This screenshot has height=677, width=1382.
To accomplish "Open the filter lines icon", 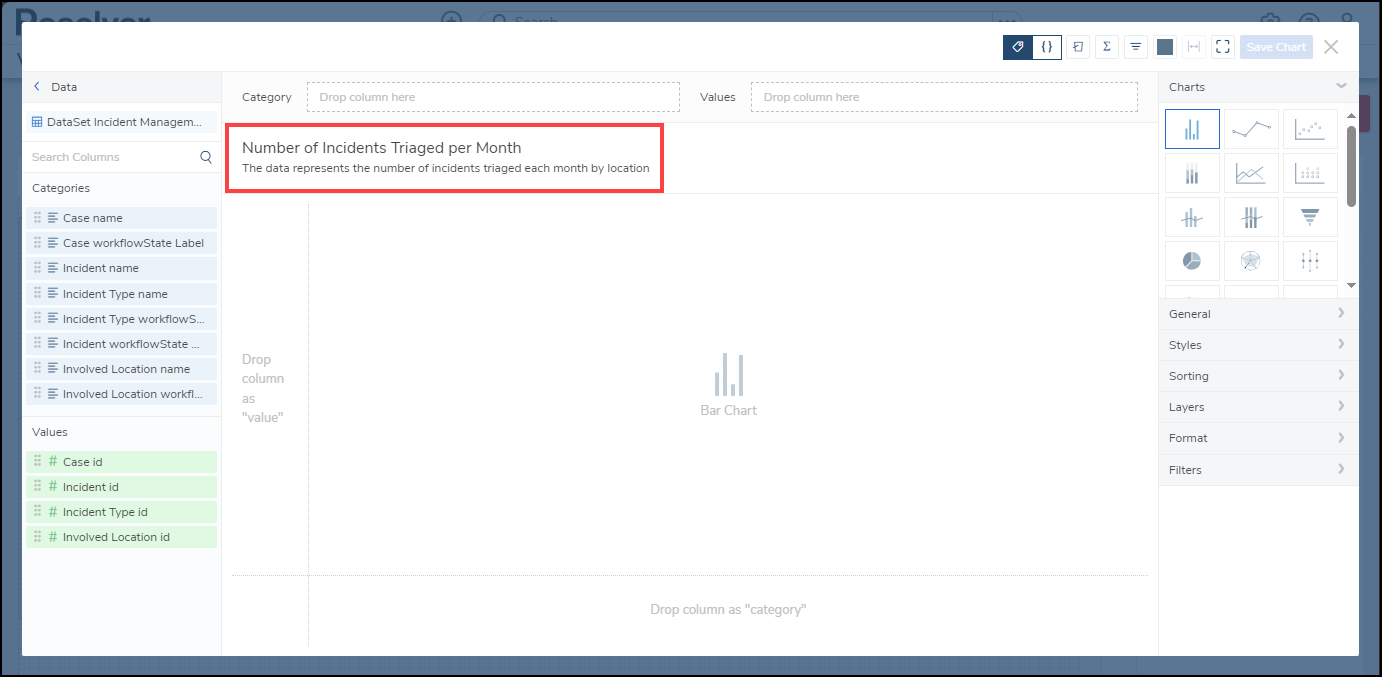I will pyautogui.click(x=1136, y=47).
